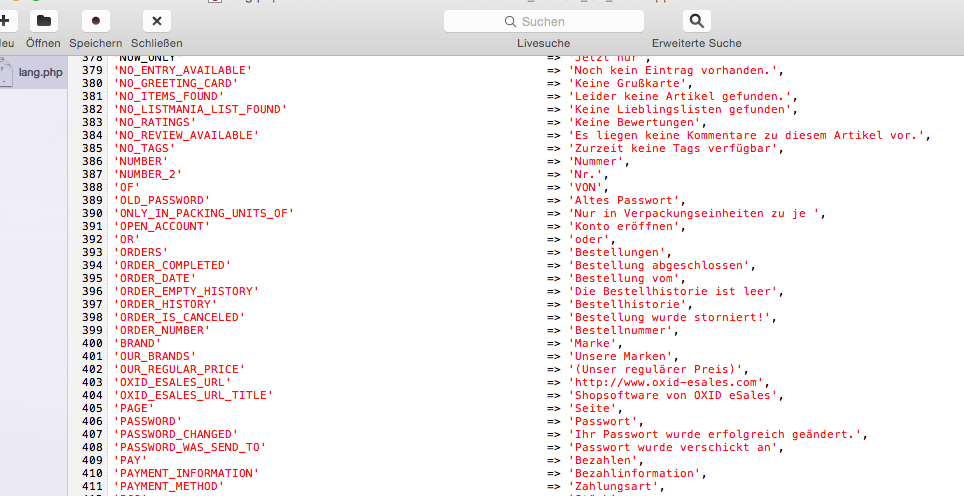964x496 pixels.
Task: Select lang.php document in the sidebar list
Action: (40, 73)
